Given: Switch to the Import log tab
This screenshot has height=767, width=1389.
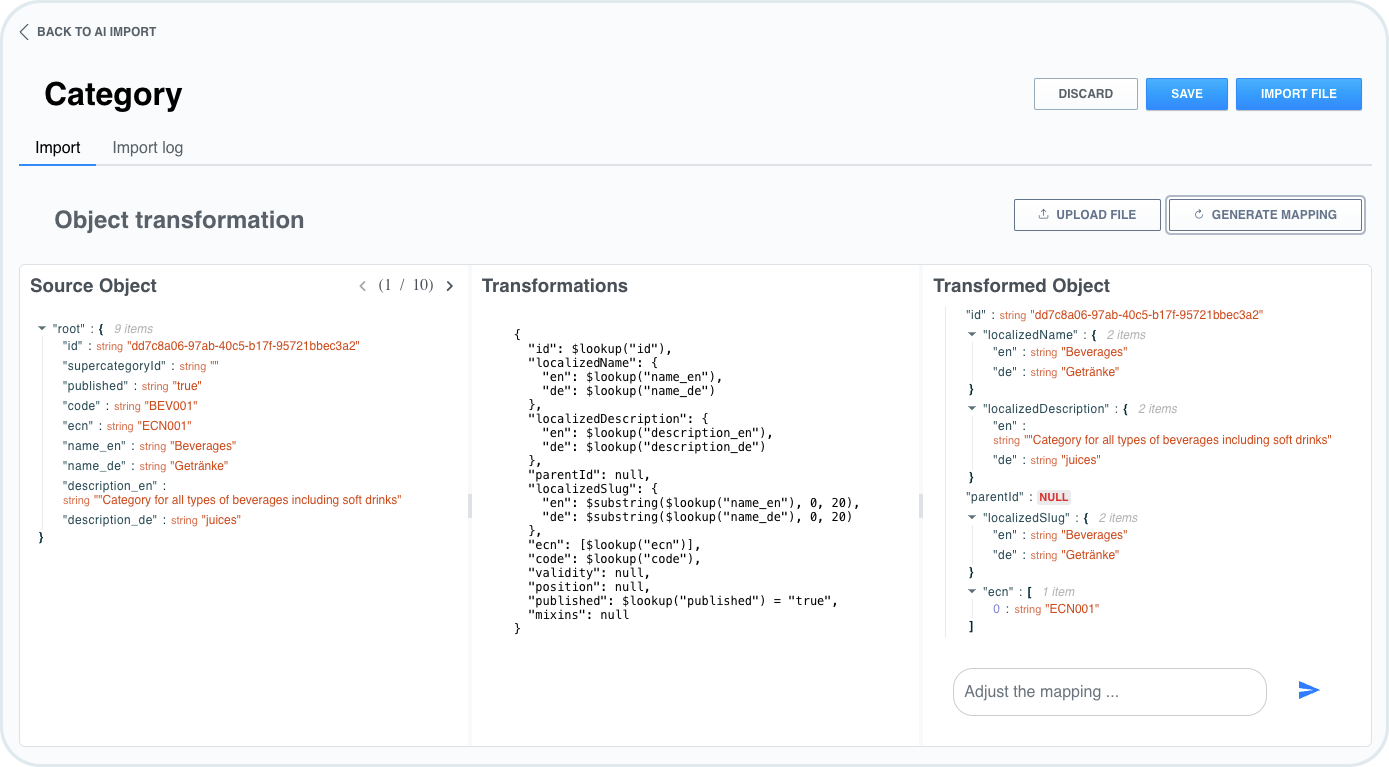Looking at the screenshot, I should pos(147,148).
